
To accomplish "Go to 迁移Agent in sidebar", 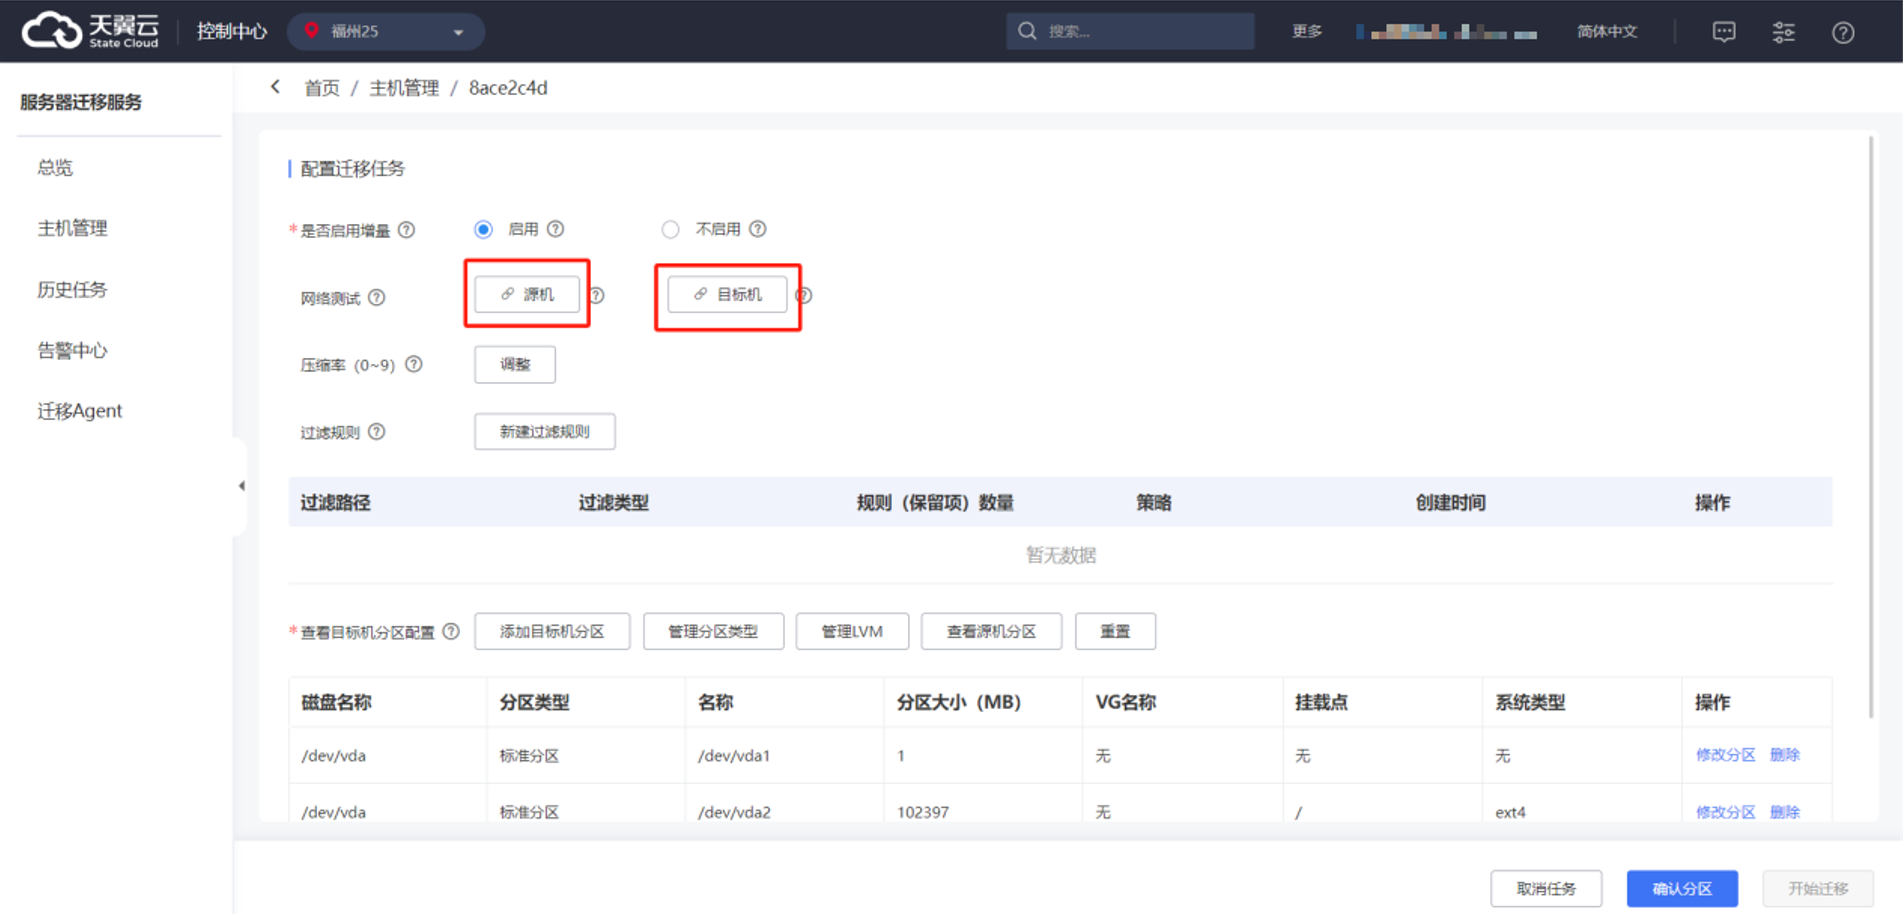I will pyautogui.click(x=79, y=410).
